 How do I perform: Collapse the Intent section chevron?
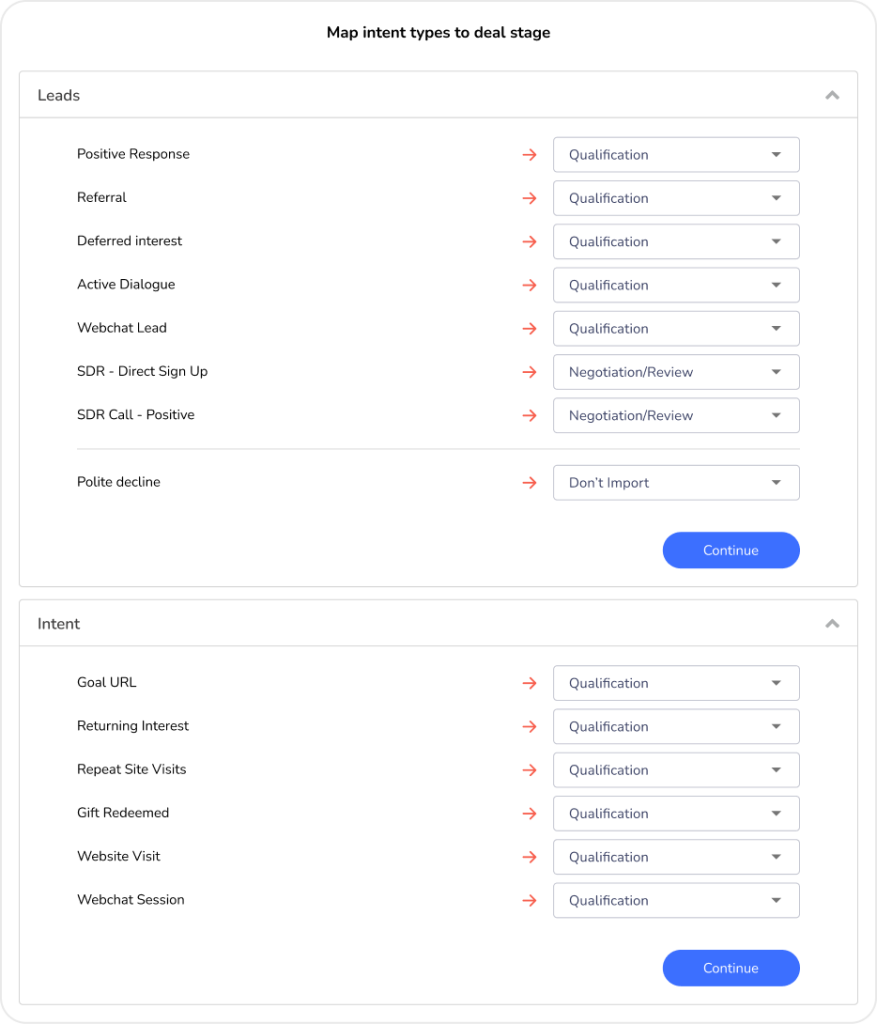[x=831, y=624]
